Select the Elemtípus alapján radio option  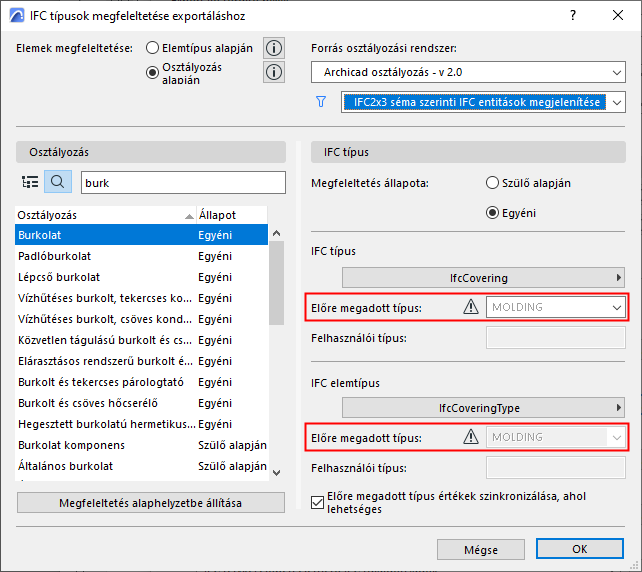pos(153,48)
